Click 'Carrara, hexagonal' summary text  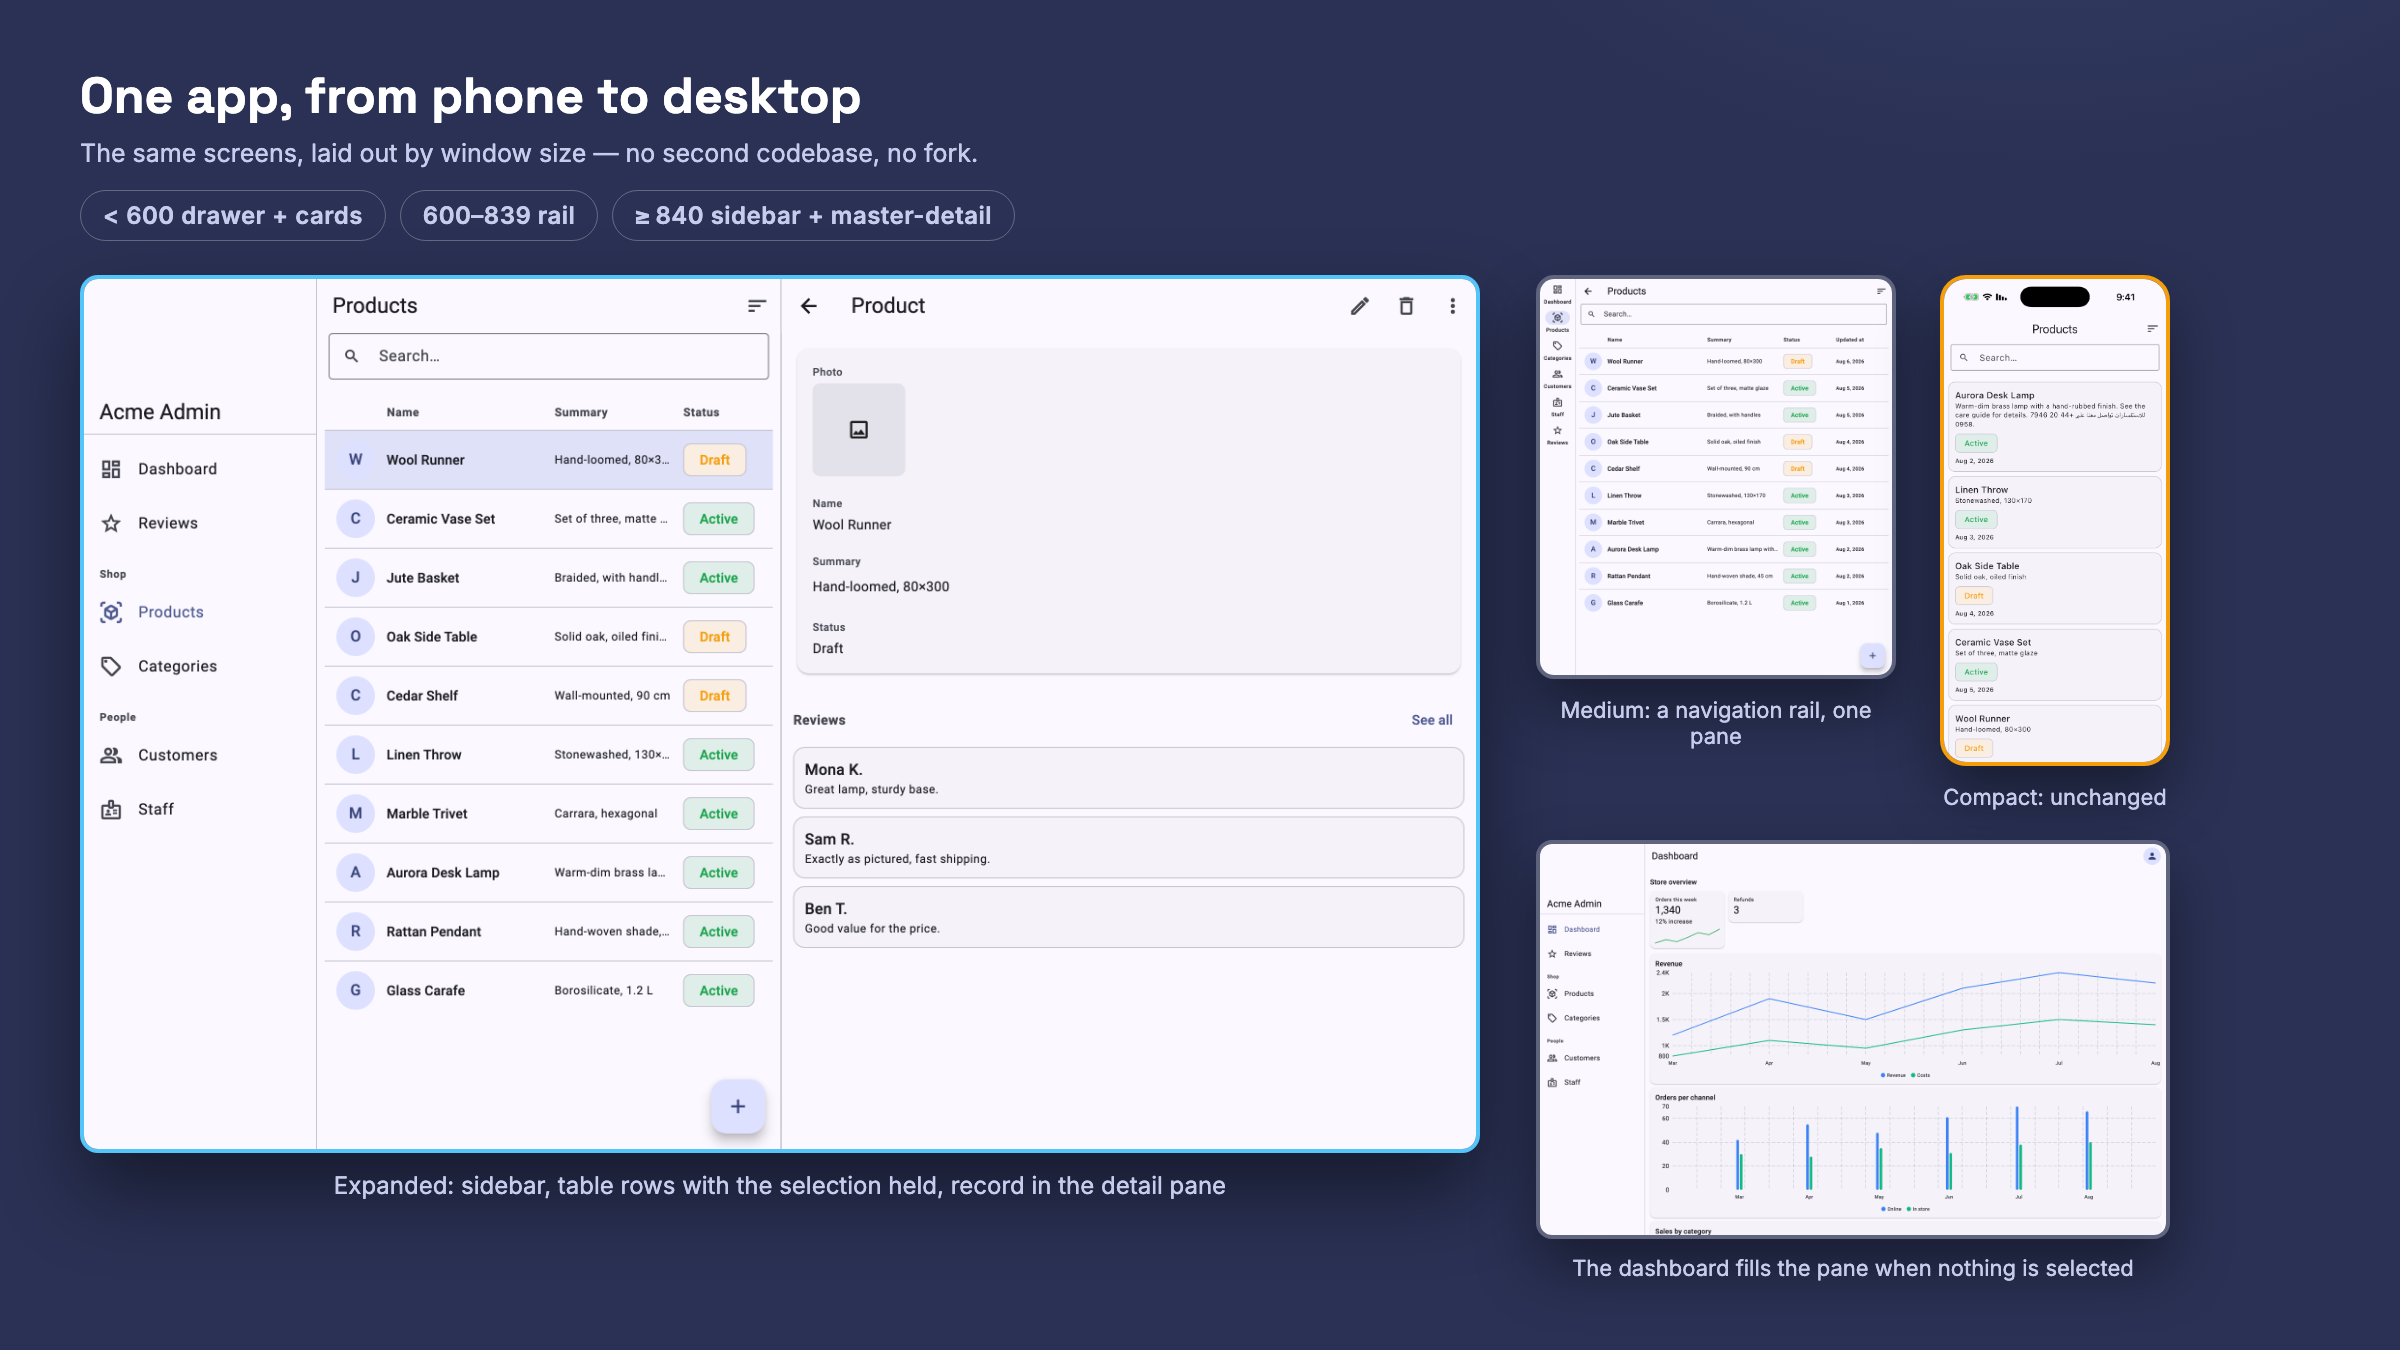pyautogui.click(x=606, y=814)
